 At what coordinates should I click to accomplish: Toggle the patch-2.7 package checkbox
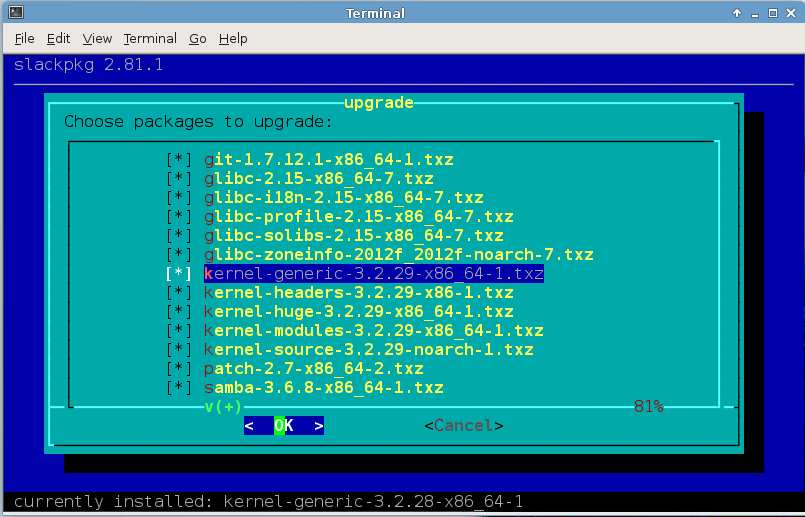coord(179,368)
